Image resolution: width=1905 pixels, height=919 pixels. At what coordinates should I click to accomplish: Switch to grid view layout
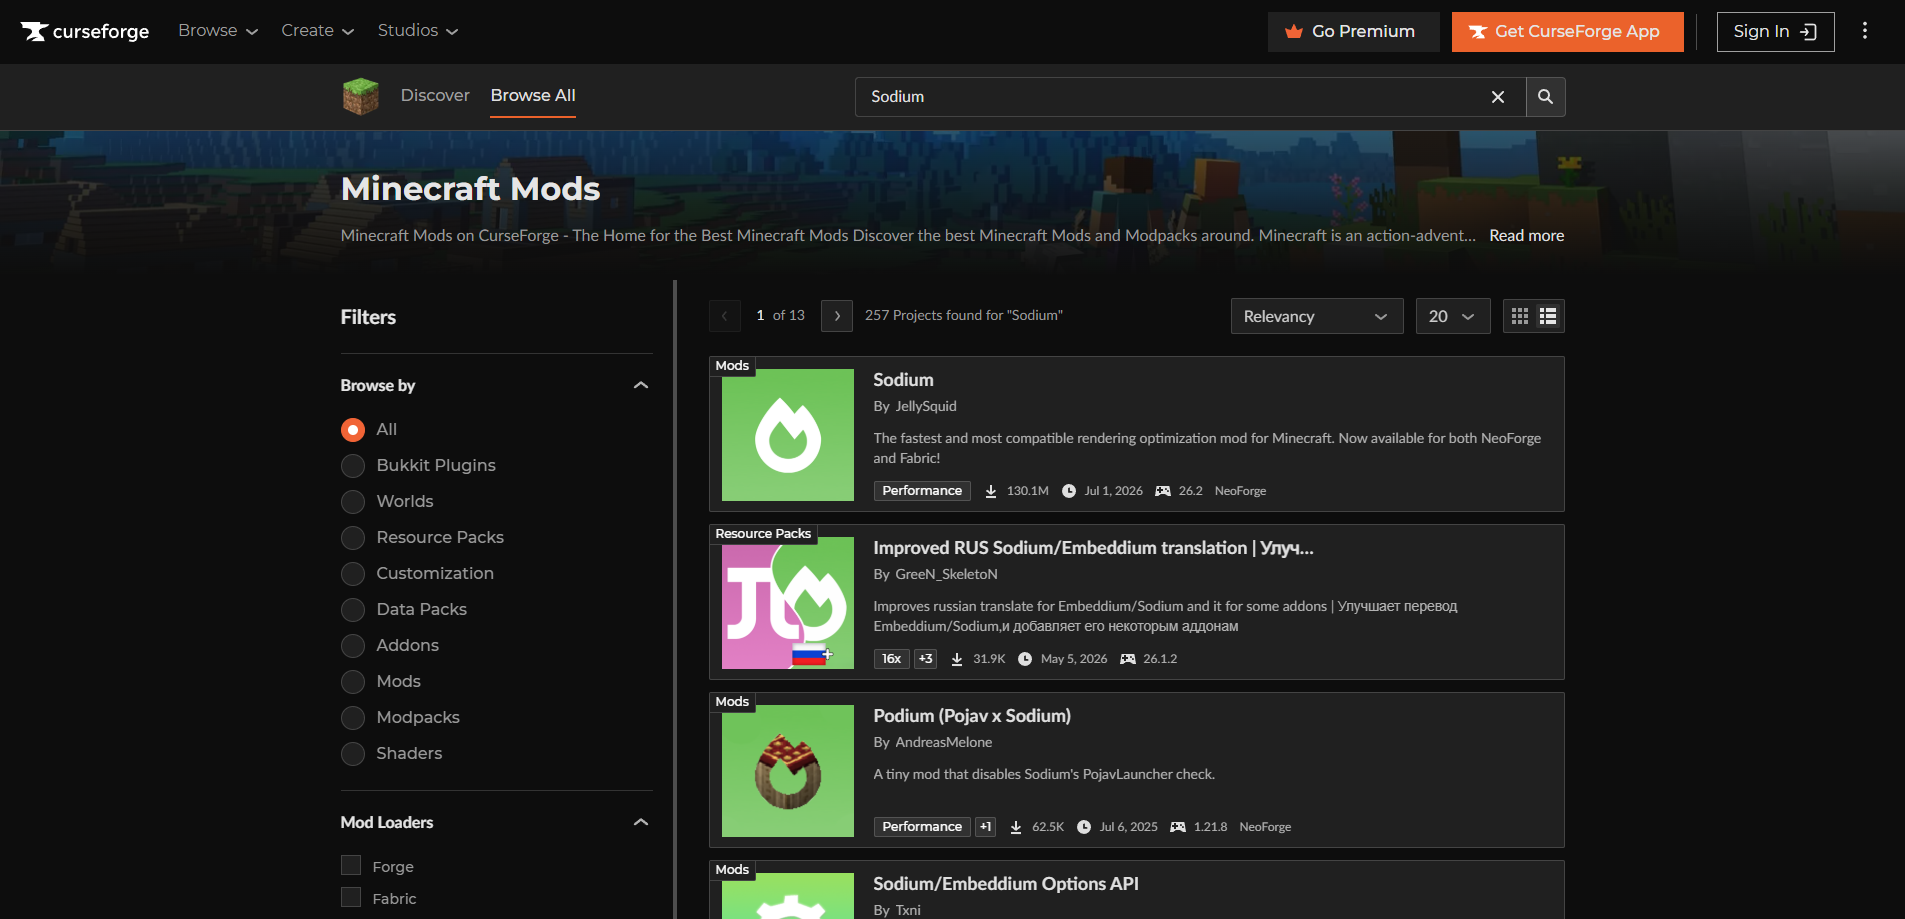[x=1520, y=316]
